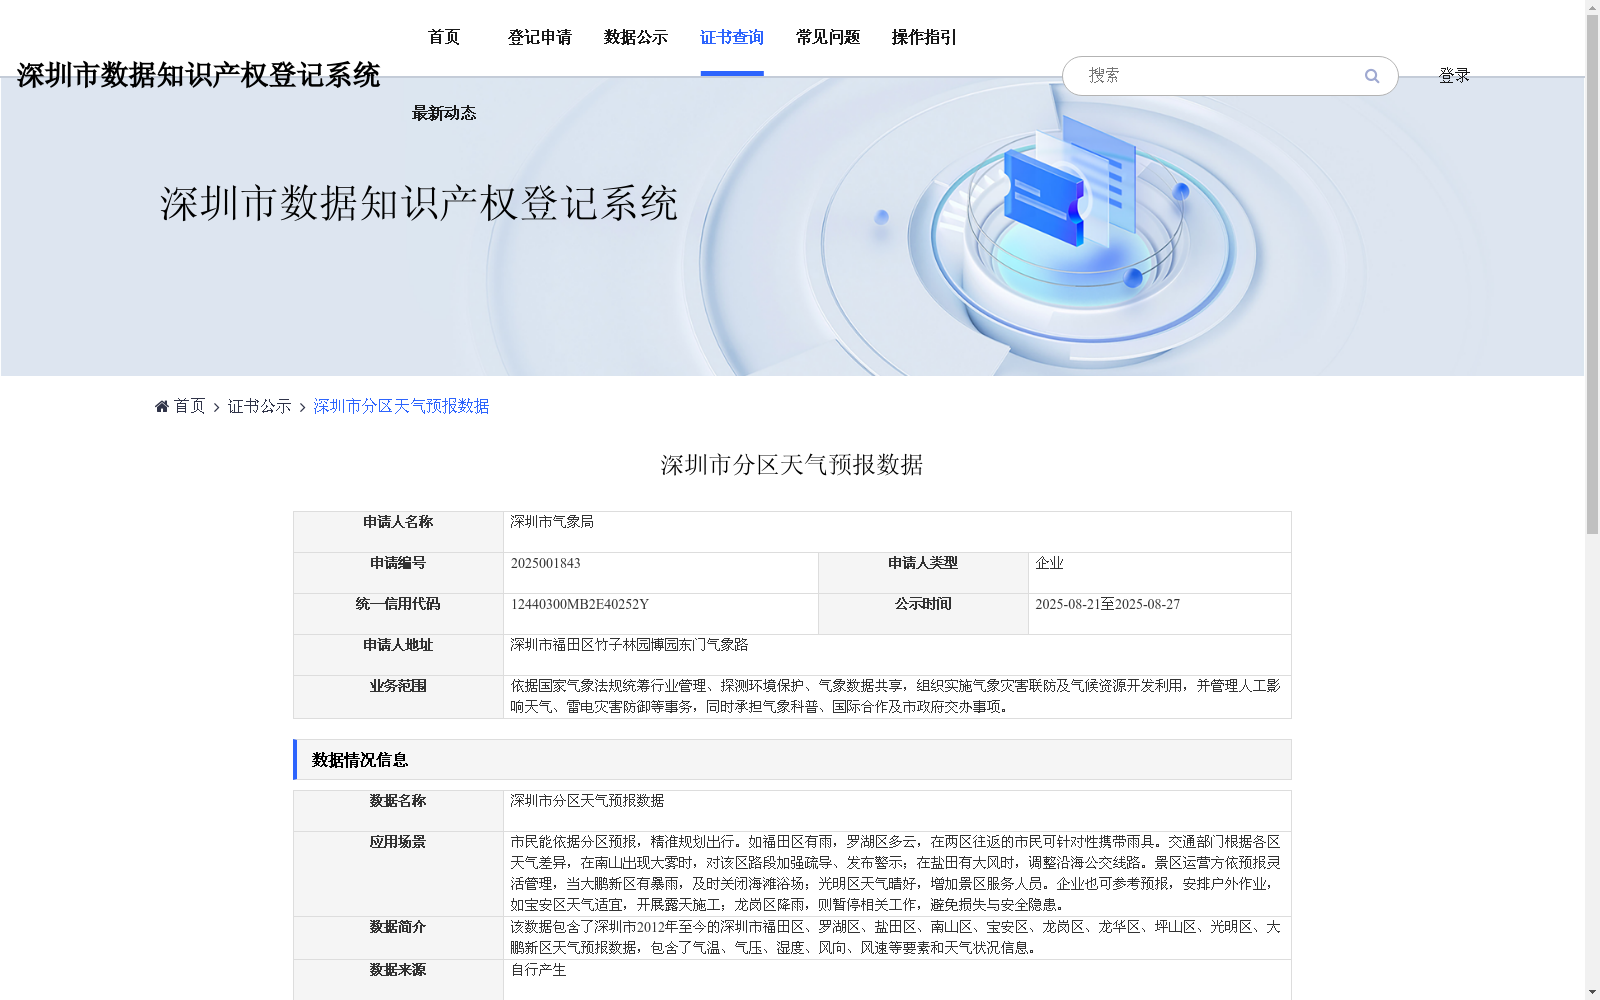This screenshot has height=1000, width=1600.
Task: Click the search magnifier icon
Action: pos(1371,75)
